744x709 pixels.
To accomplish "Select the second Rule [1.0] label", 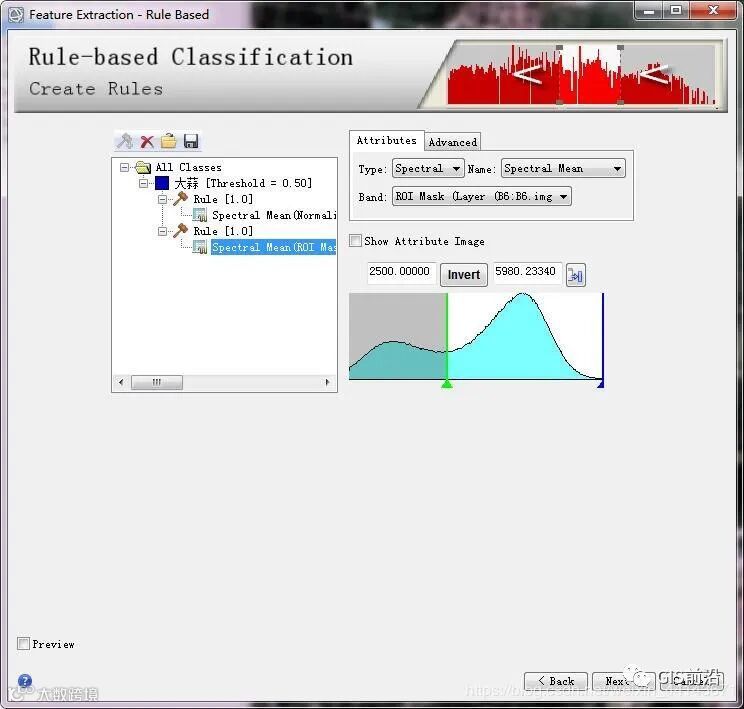I will tap(223, 231).
